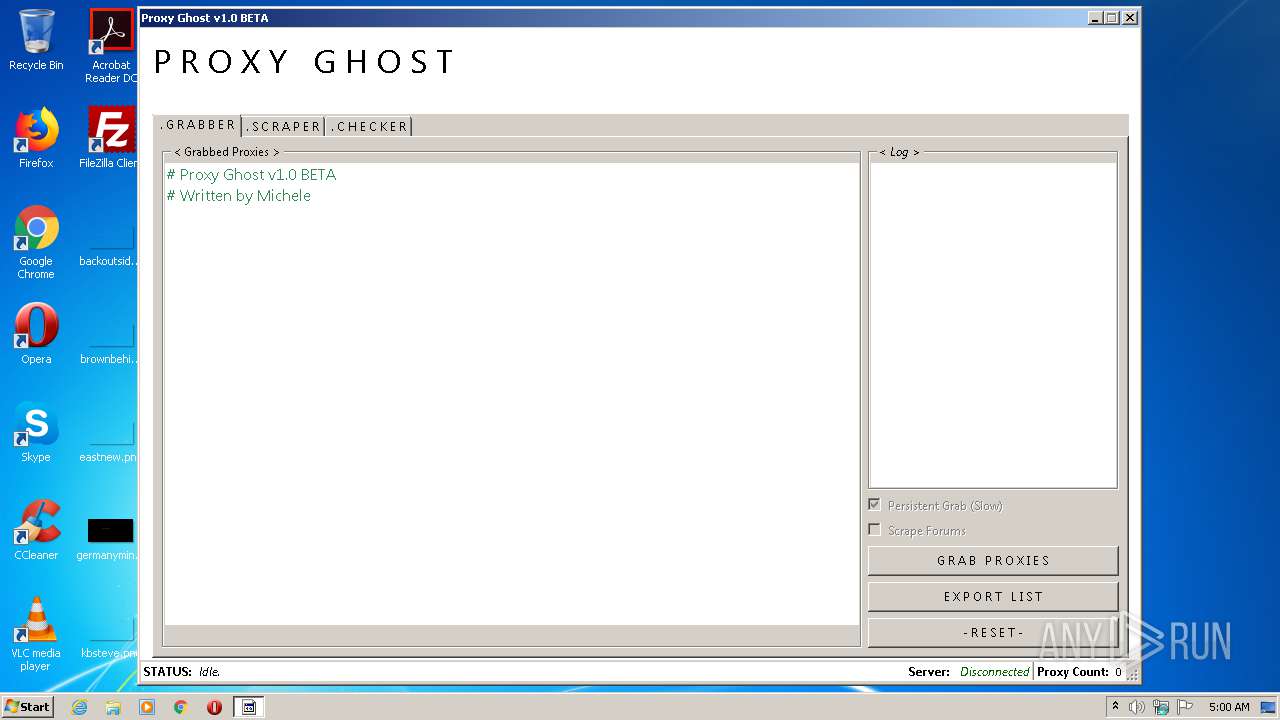The image size is (1280, 720).
Task: Launch Skype from the desktop
Action: [36, 432]
